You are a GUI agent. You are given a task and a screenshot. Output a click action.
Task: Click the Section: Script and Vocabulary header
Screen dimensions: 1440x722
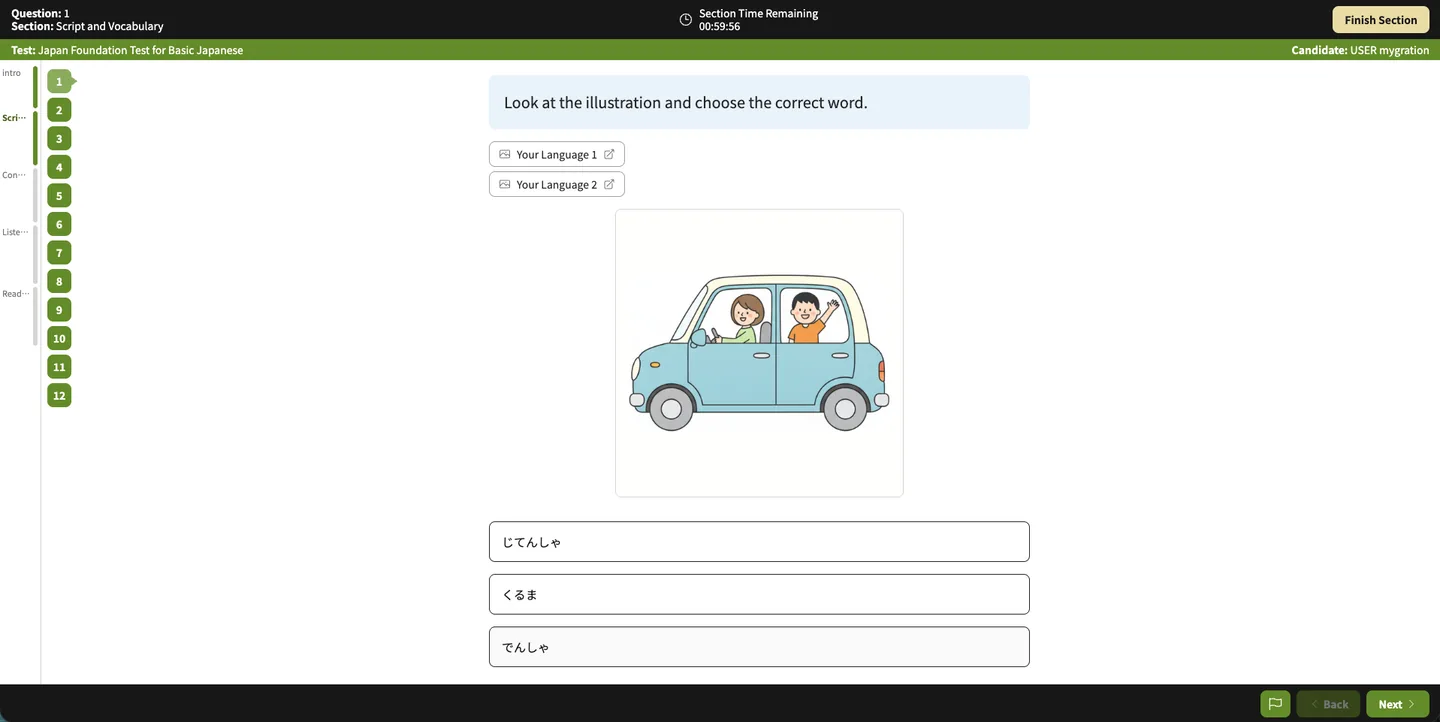click(87, 27)
